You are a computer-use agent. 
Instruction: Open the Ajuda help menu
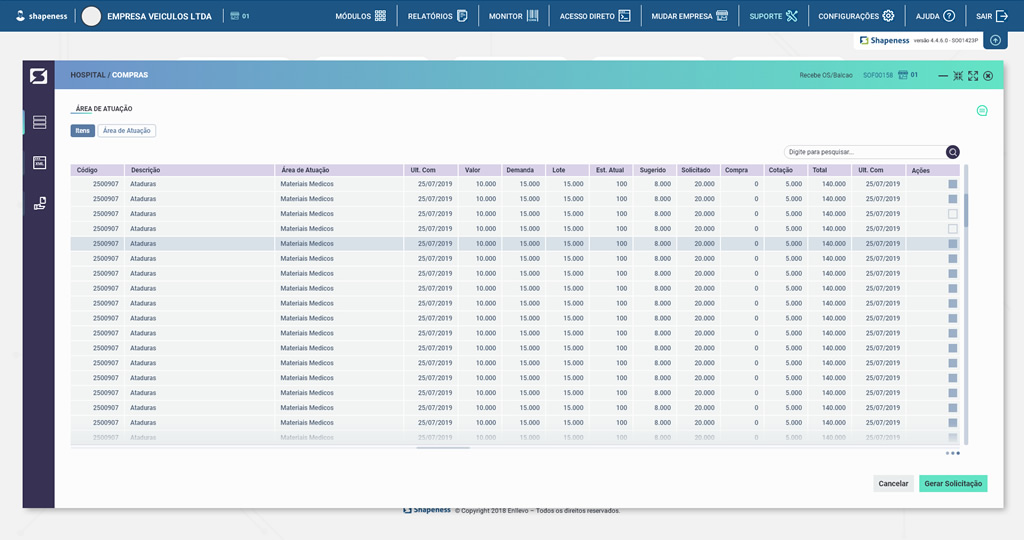935,16
